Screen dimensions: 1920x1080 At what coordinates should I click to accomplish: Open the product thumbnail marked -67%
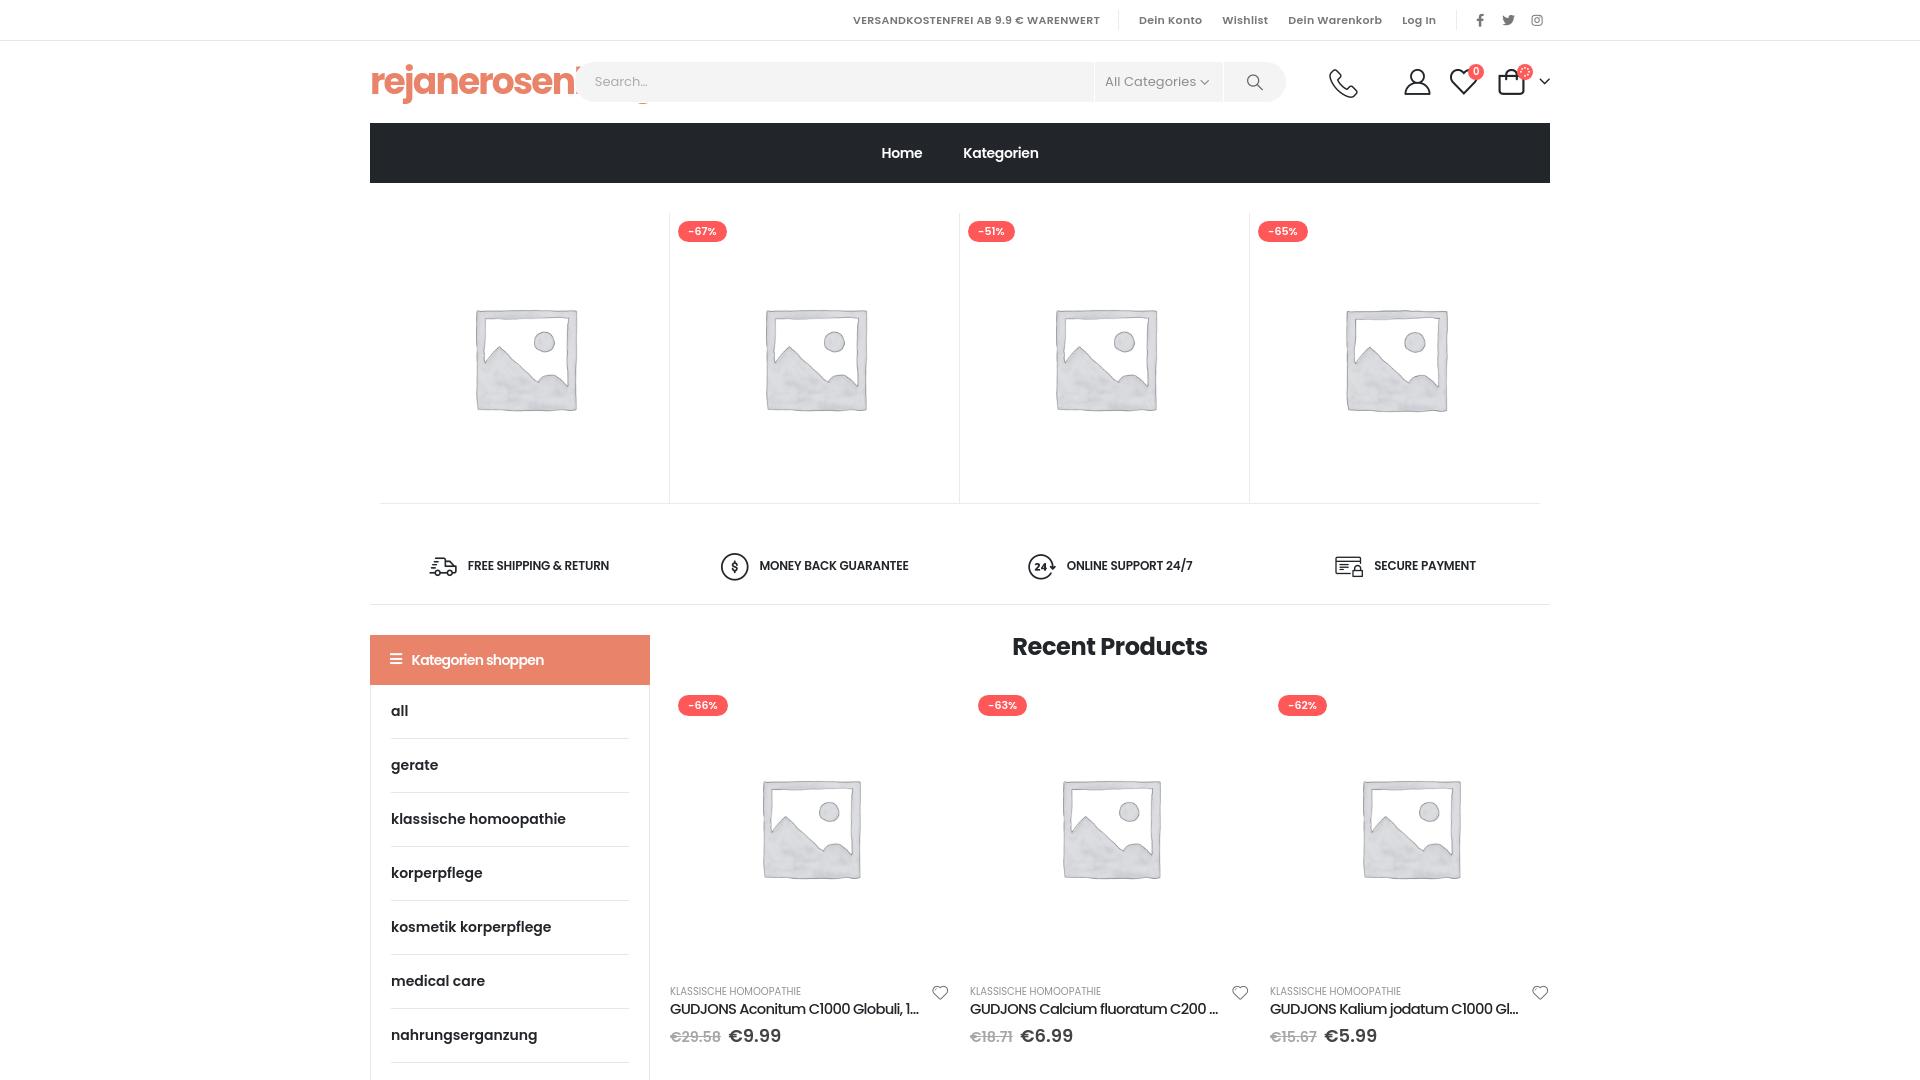[815, 360]
